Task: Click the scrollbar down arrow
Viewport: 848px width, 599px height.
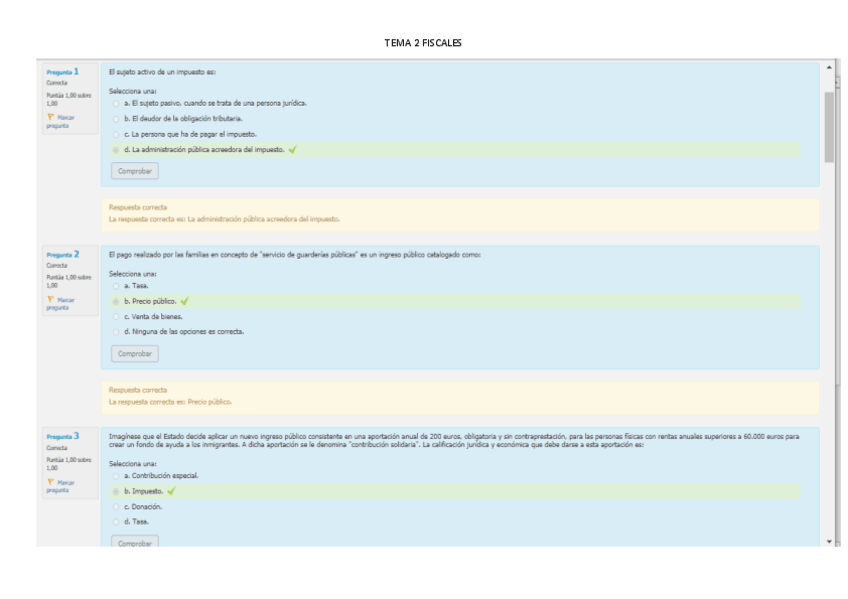Action: tap(829, 541)
